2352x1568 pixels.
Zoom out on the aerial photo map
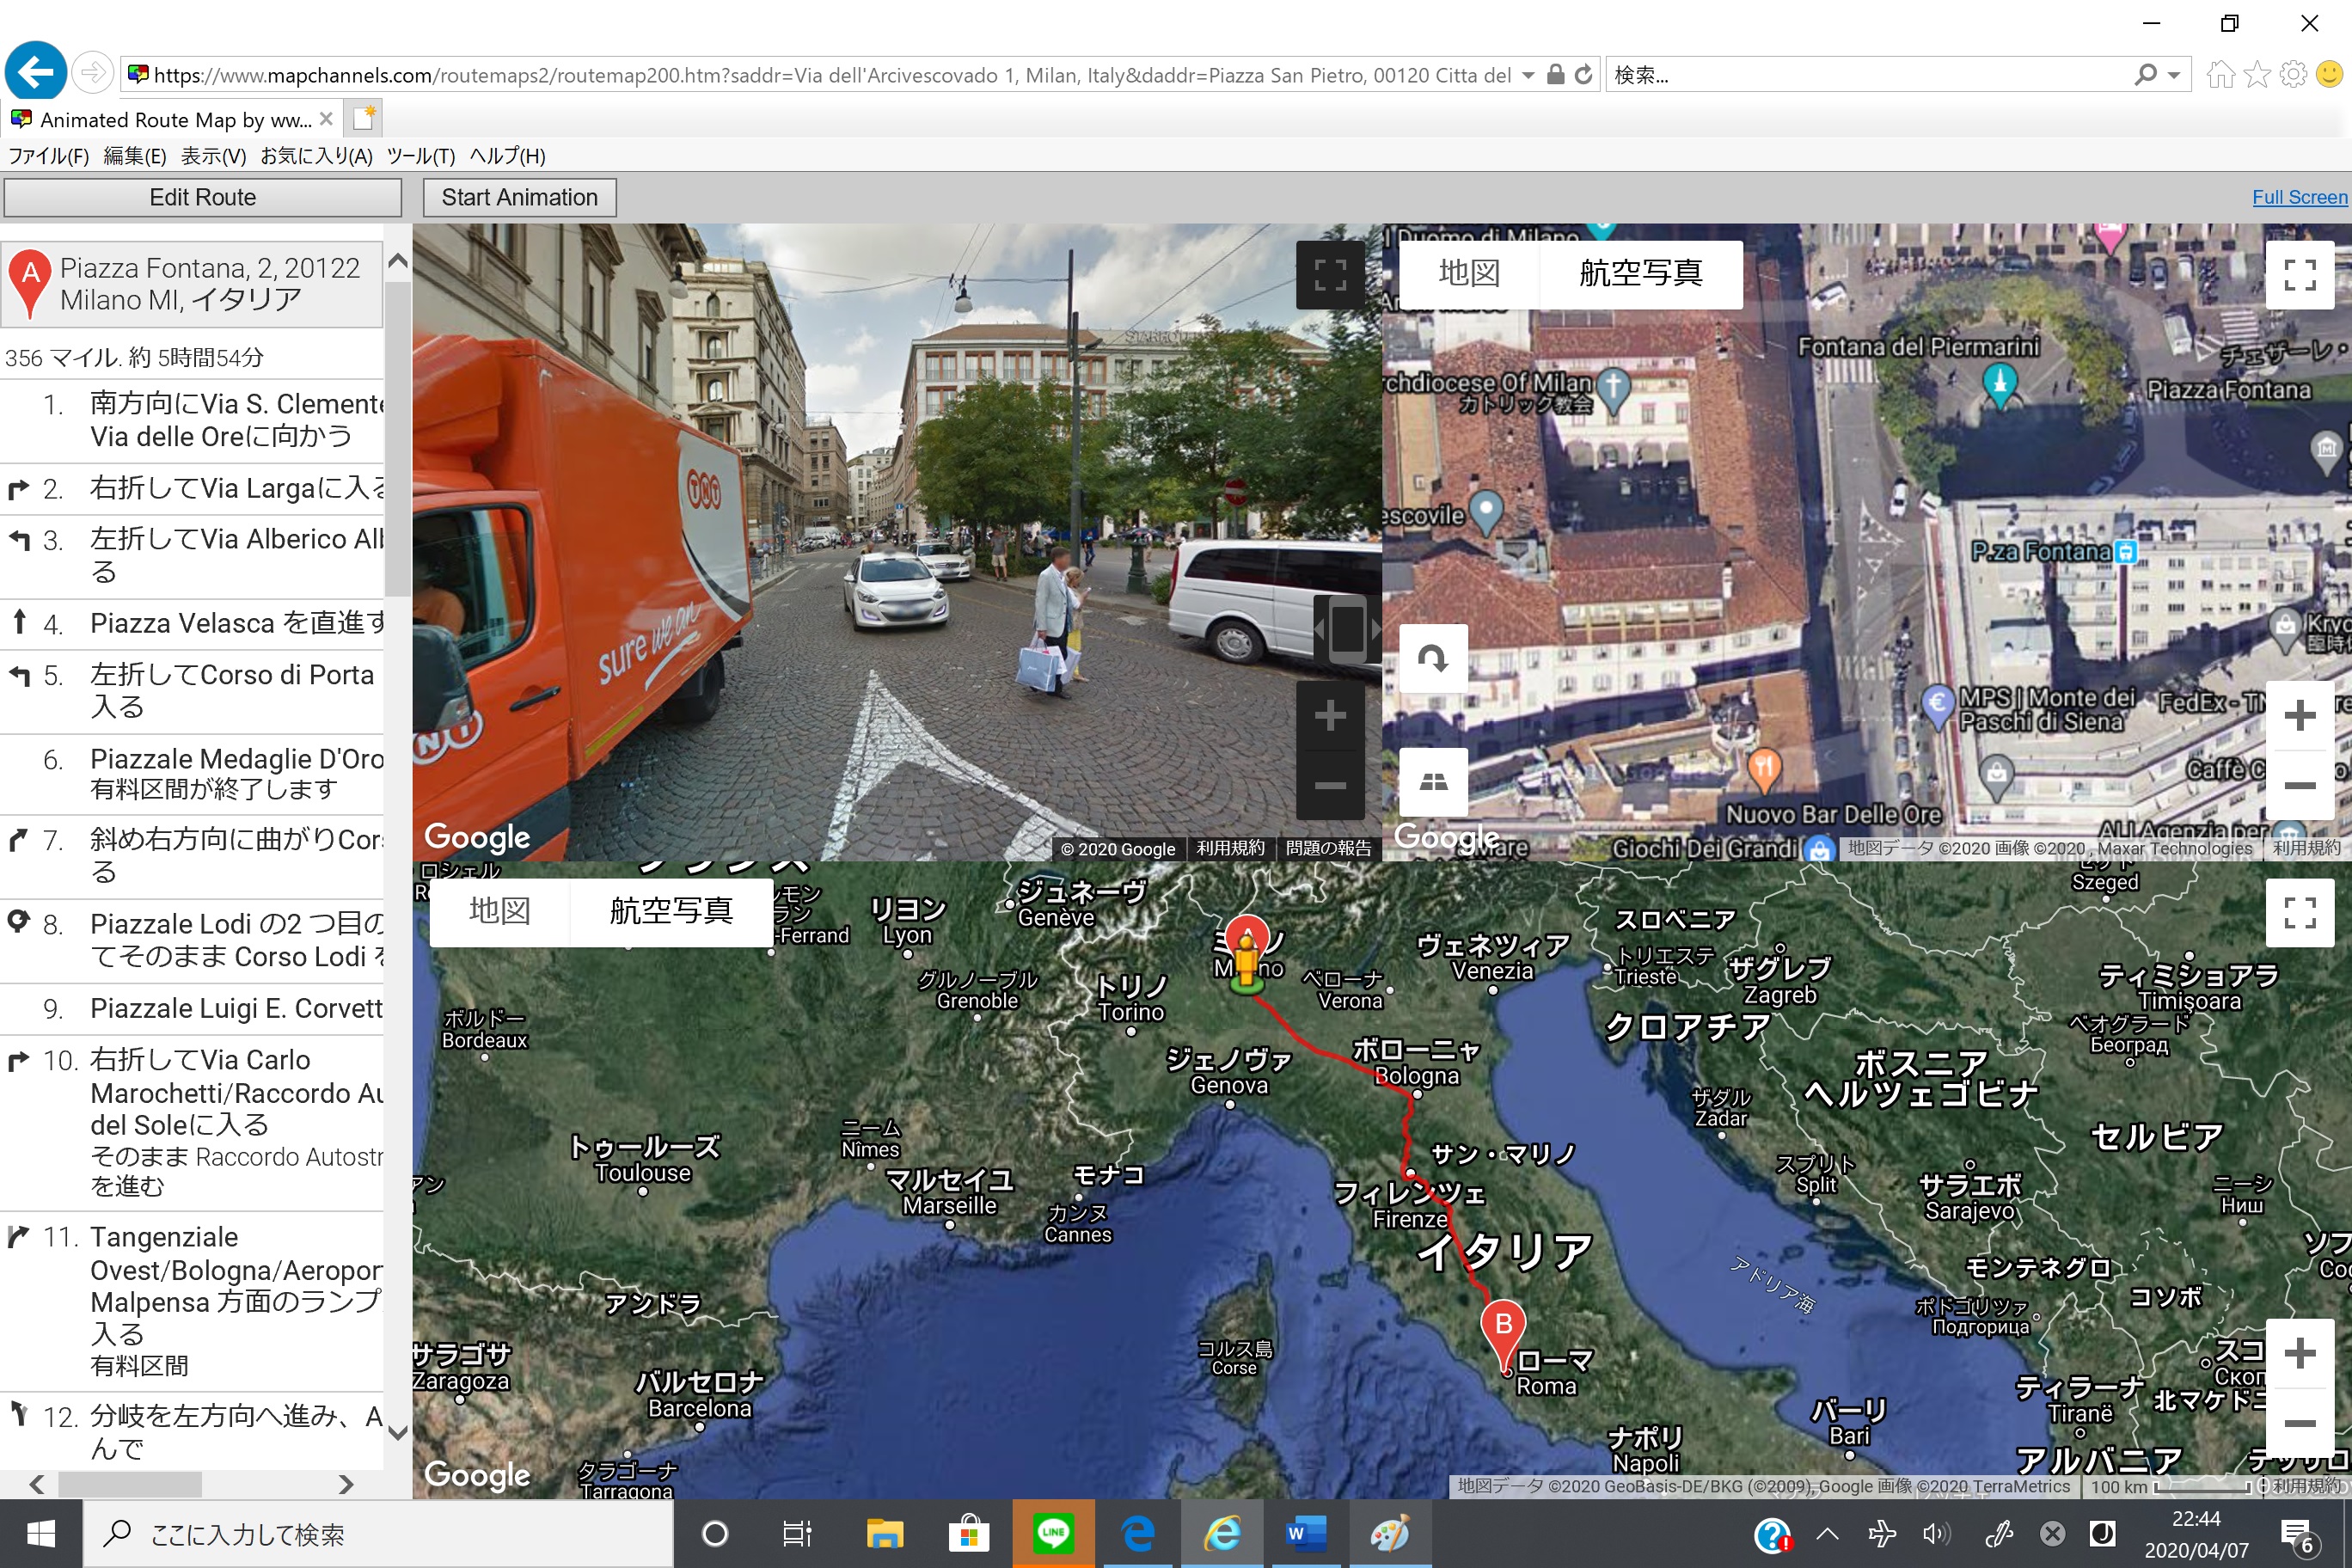(2299, 785)
